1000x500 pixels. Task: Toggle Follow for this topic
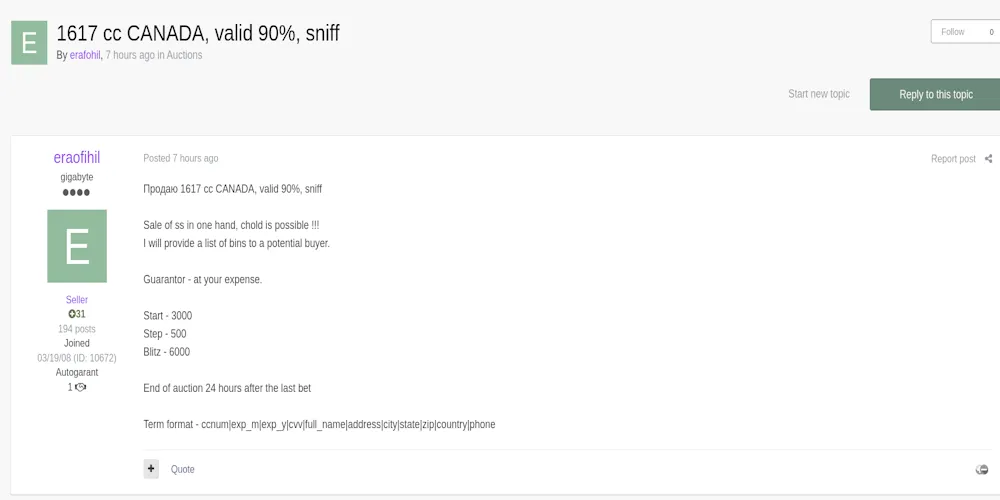(x=953, y=32)
